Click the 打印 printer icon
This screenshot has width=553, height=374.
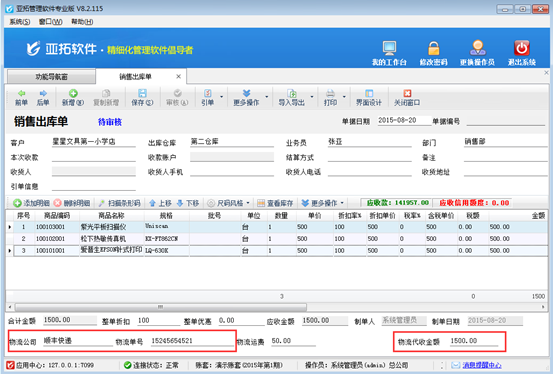[330, 94]
